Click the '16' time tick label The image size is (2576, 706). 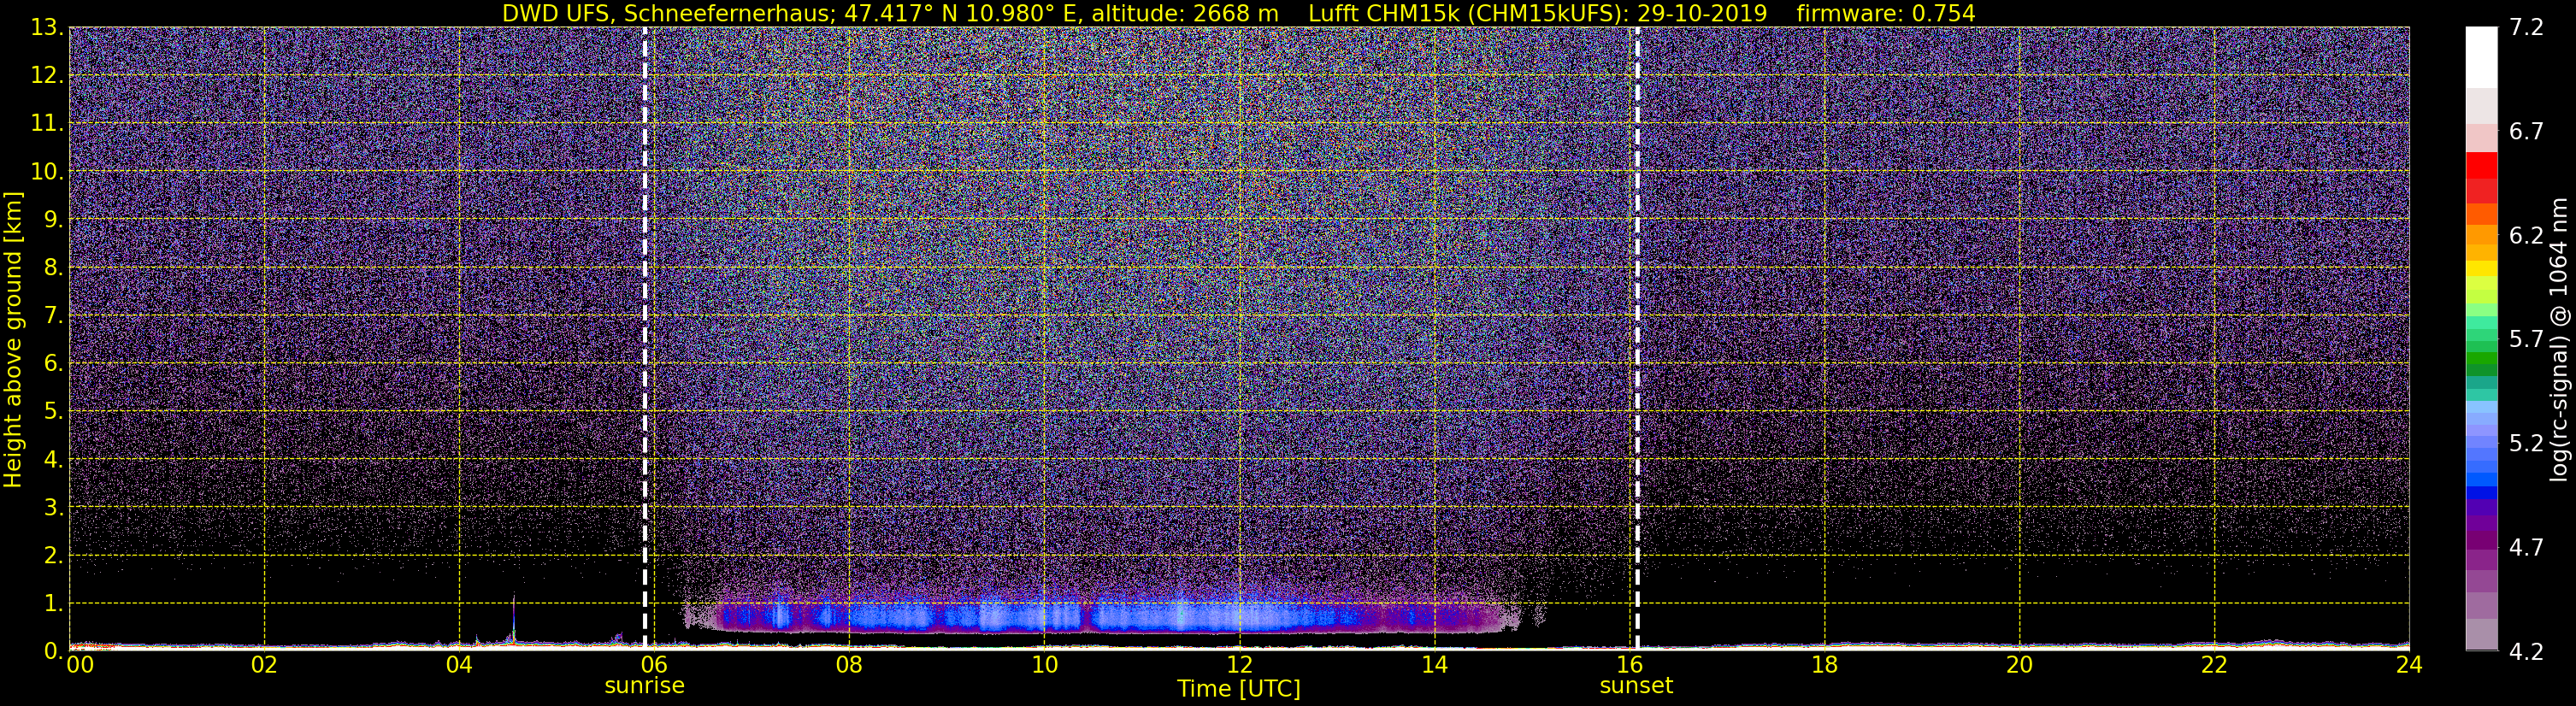(x=1629, y=664)
